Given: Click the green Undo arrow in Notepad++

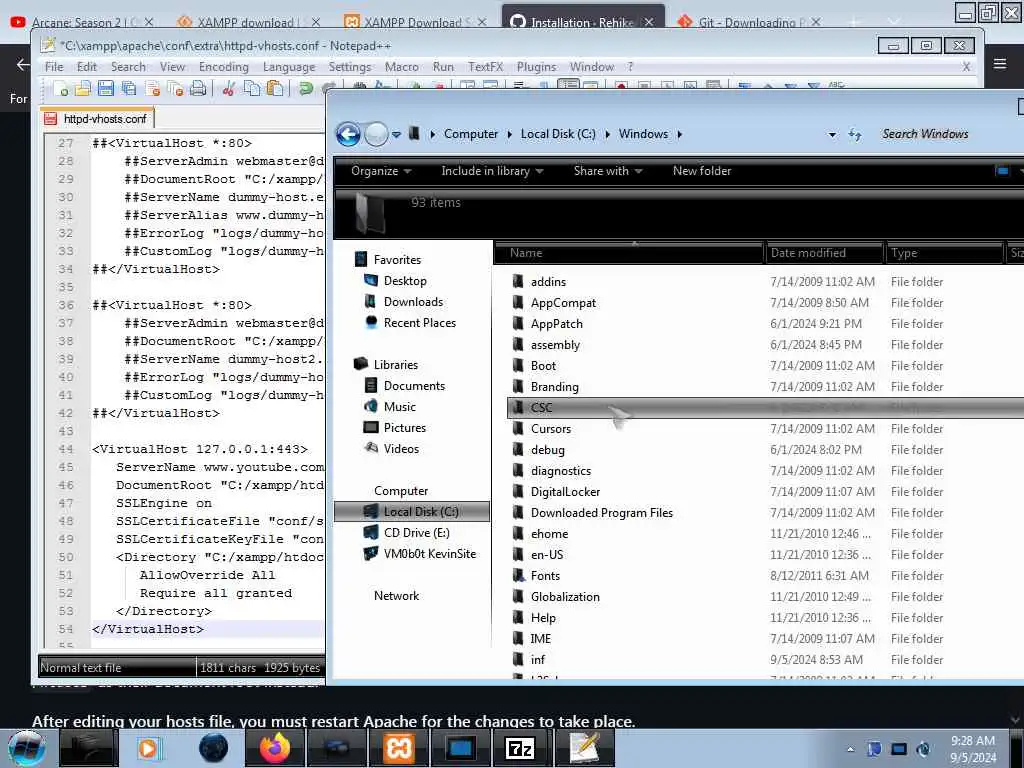Looking at the screenshot, I should [x=306, y=89].
